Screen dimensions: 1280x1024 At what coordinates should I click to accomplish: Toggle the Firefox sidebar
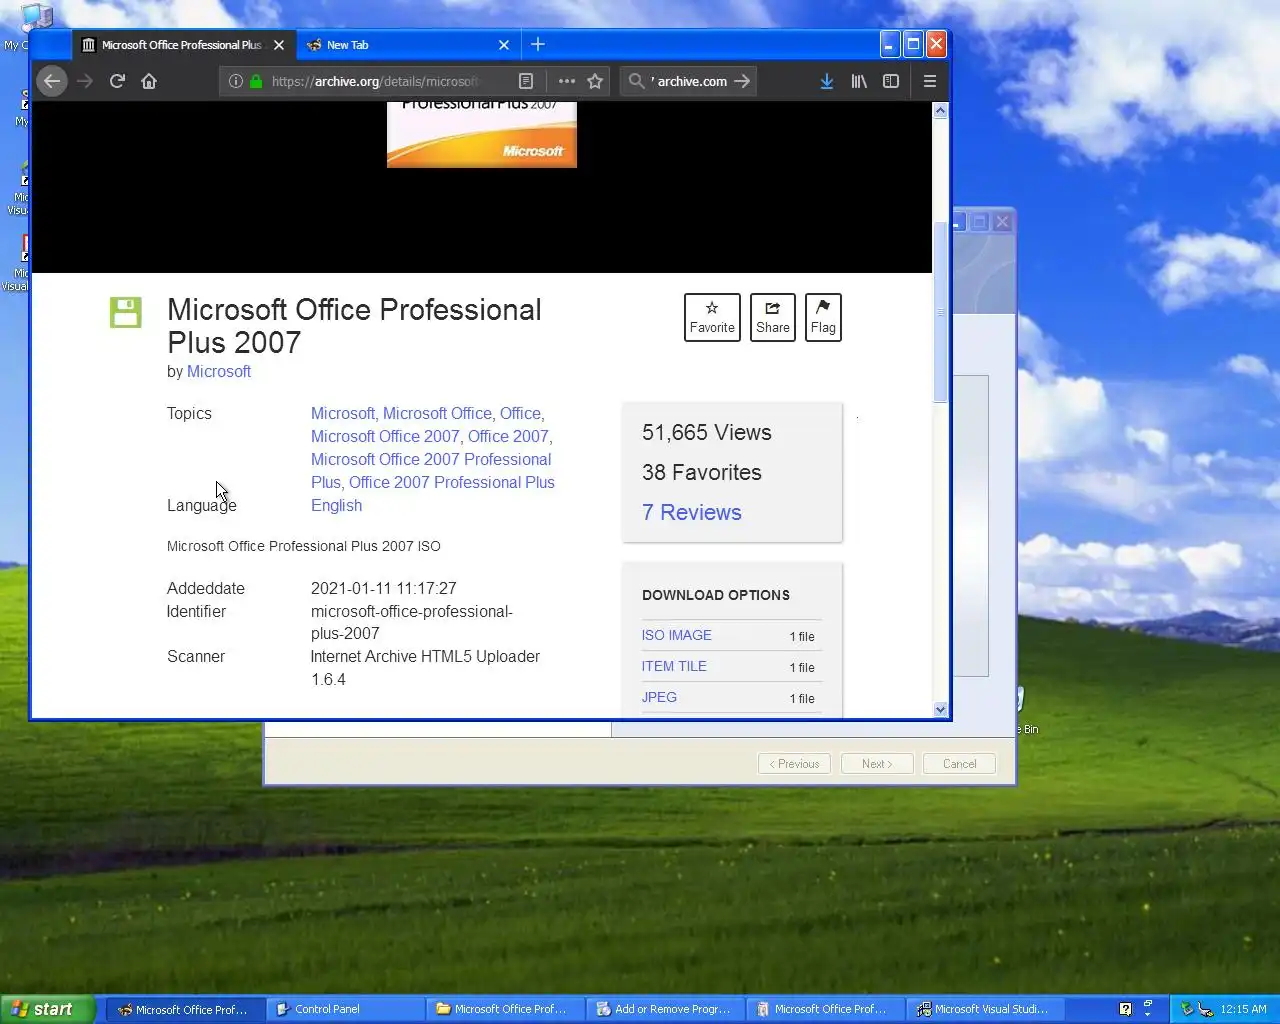pos(891,81)
